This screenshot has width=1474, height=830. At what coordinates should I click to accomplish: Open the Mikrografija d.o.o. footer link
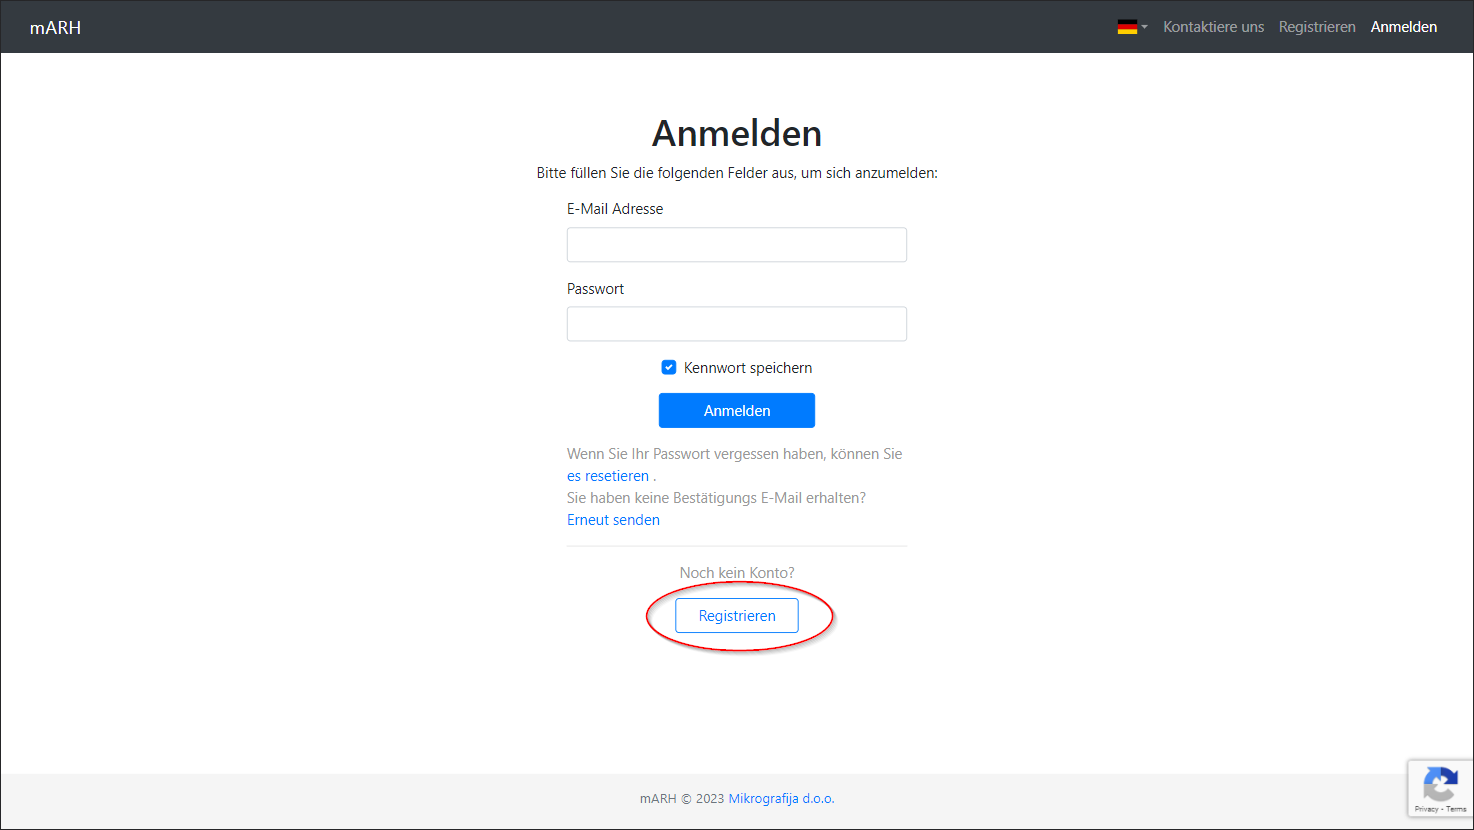(781, 798)
